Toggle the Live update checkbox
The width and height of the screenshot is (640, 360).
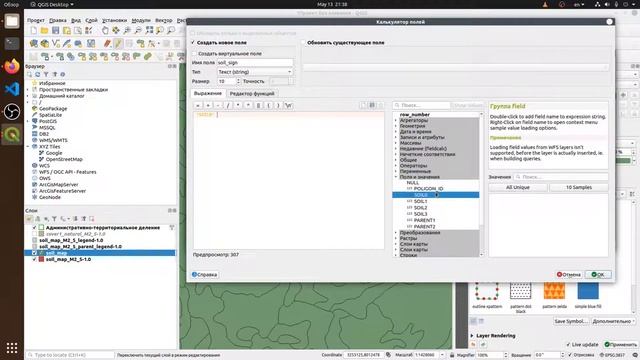(568, 344)
